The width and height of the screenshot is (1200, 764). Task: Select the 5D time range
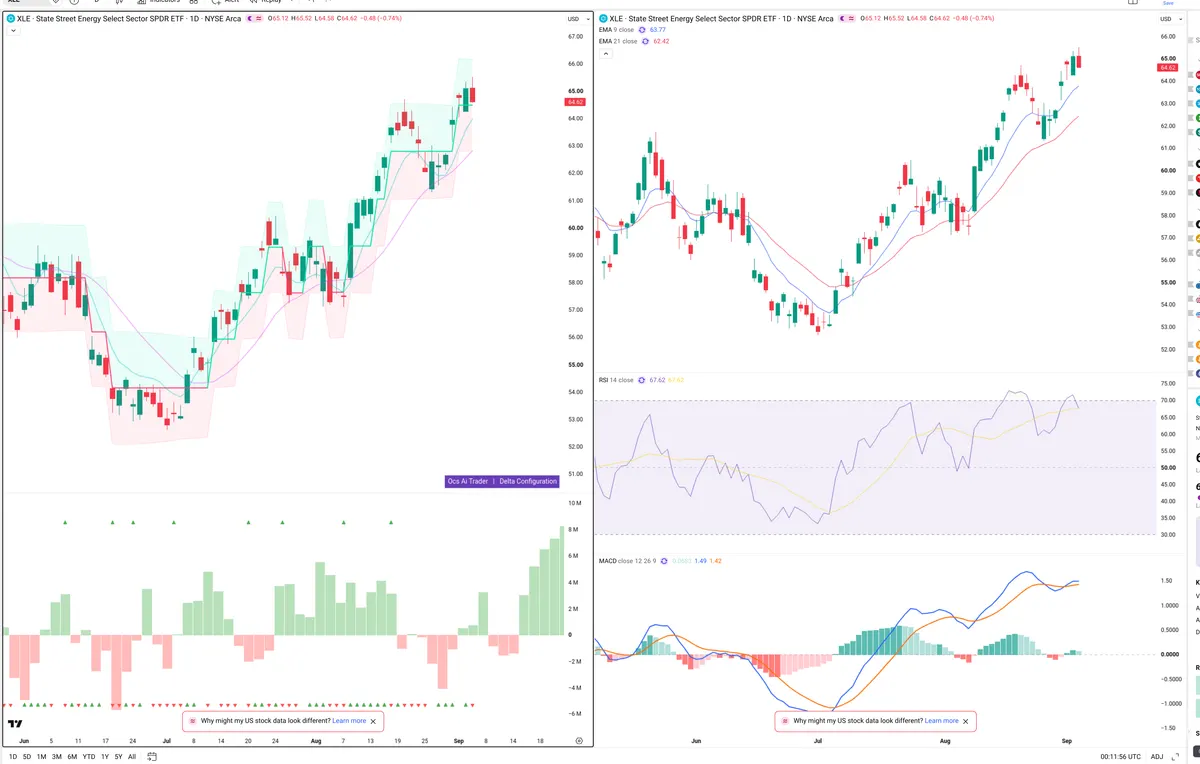(x=26, y=756)
